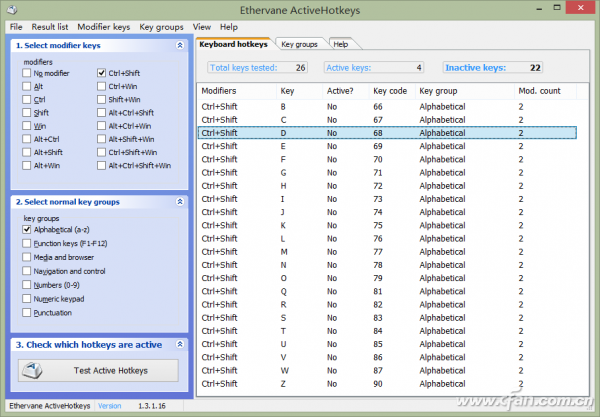
Task: Collapse the Select modifier keys panel
Action: click(179, 46)
